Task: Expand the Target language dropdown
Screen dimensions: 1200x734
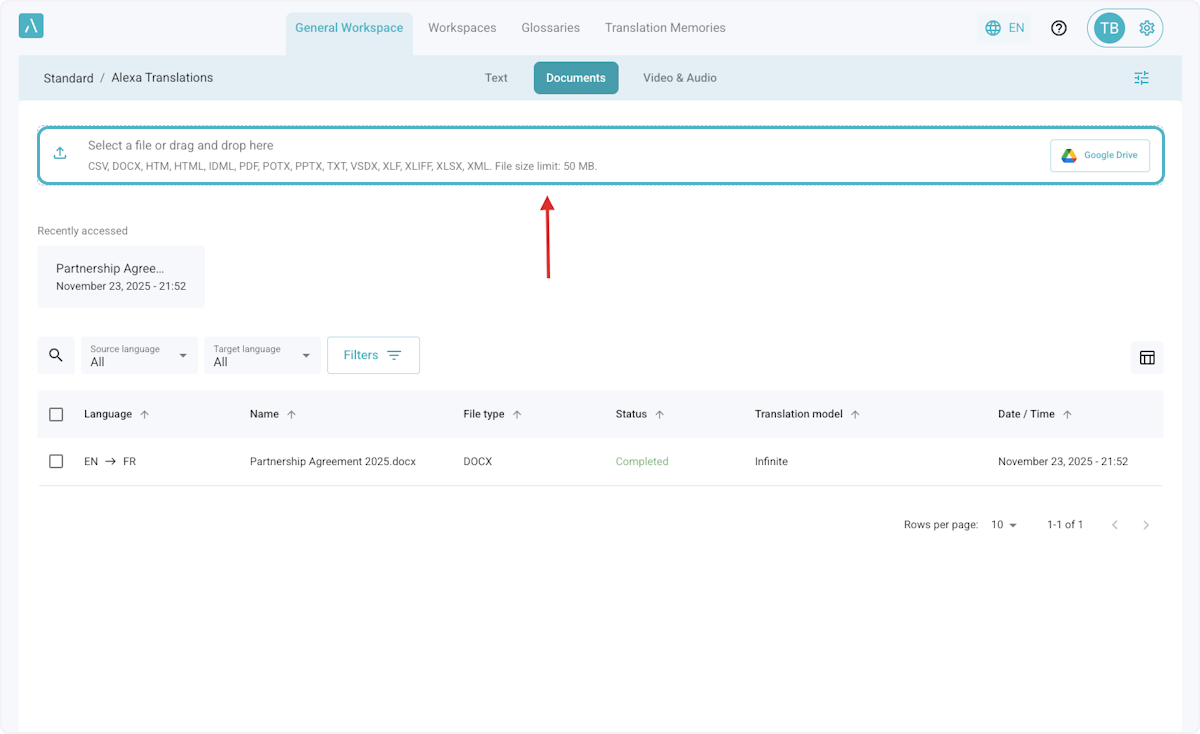Action: click(x=262, y=355)
